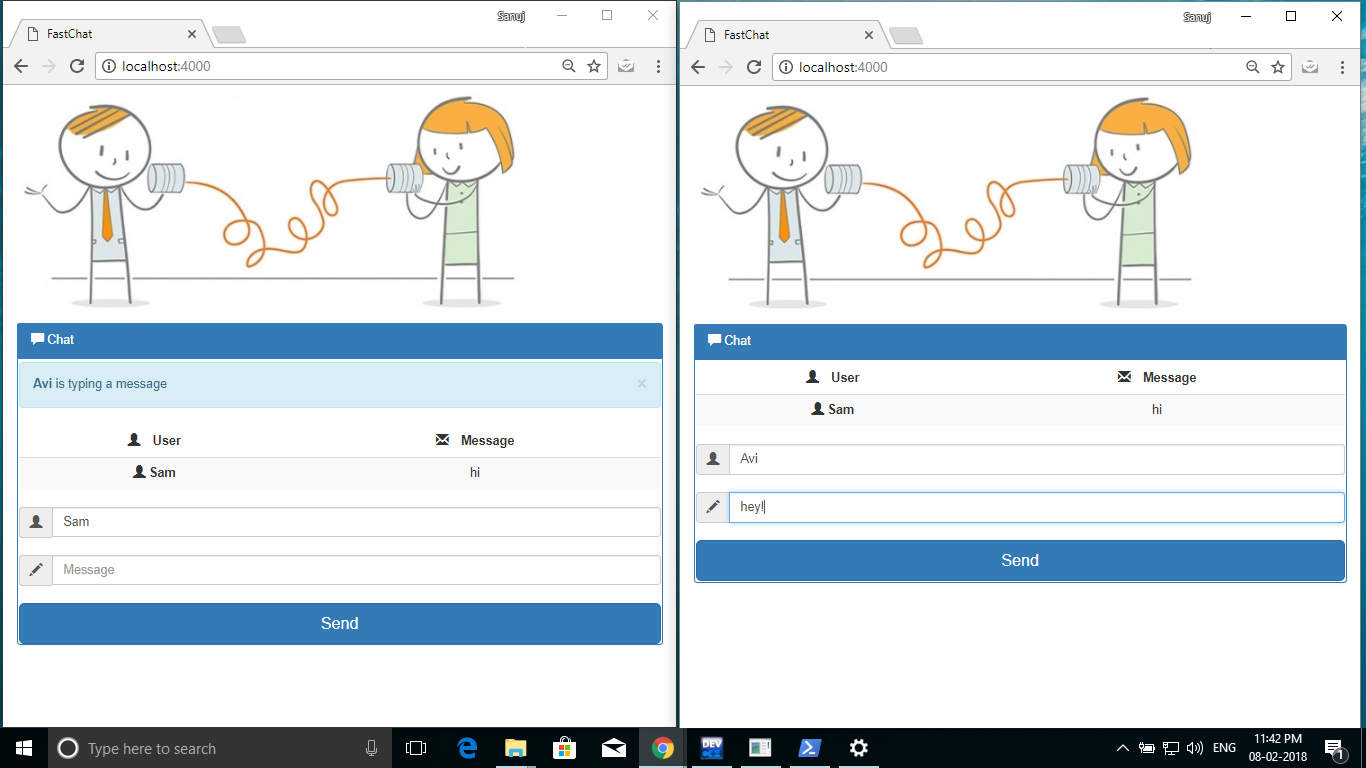
Task: Close FastChat tab in left window
Action: pyautogui.click(x=191, y=34)
